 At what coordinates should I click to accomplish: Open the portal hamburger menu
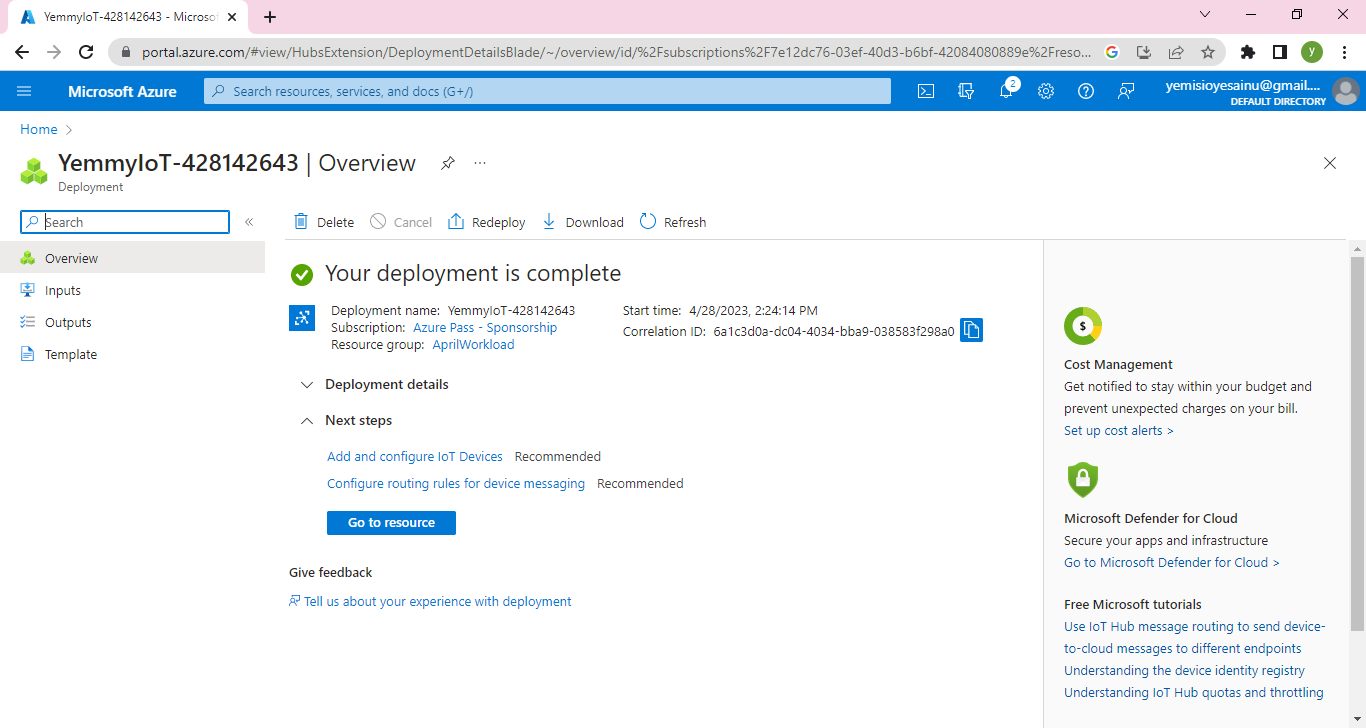[x=24, y=91]
